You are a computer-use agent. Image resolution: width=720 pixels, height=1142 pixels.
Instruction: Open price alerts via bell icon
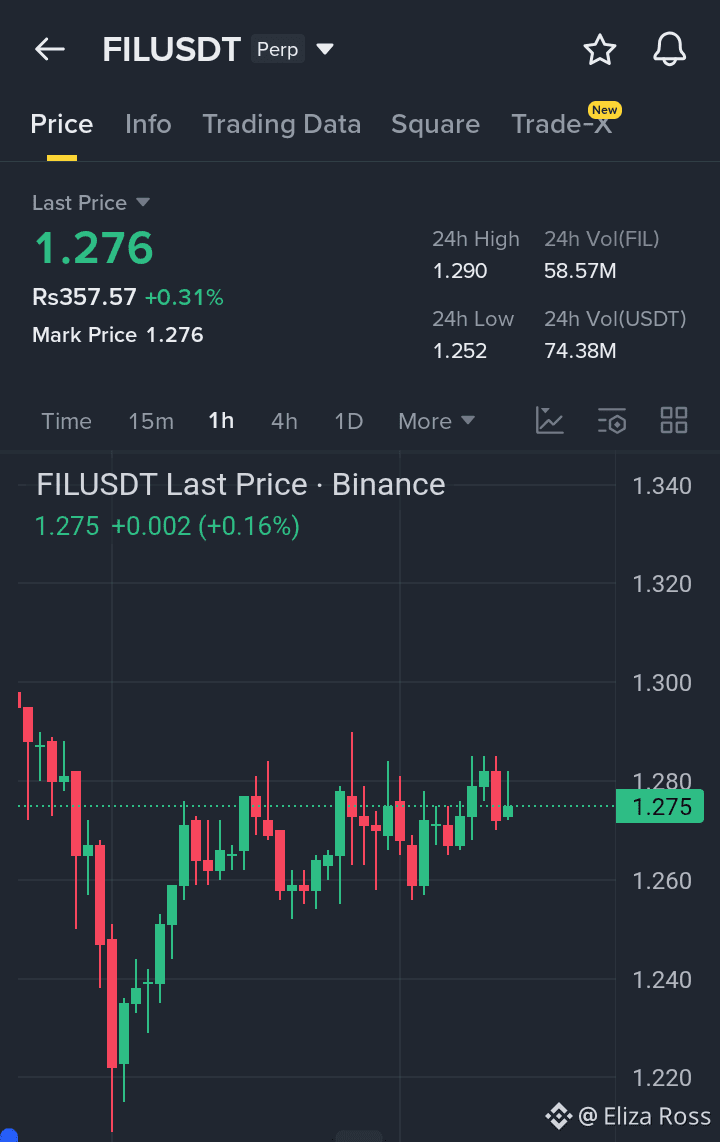[x=669, y=50]
